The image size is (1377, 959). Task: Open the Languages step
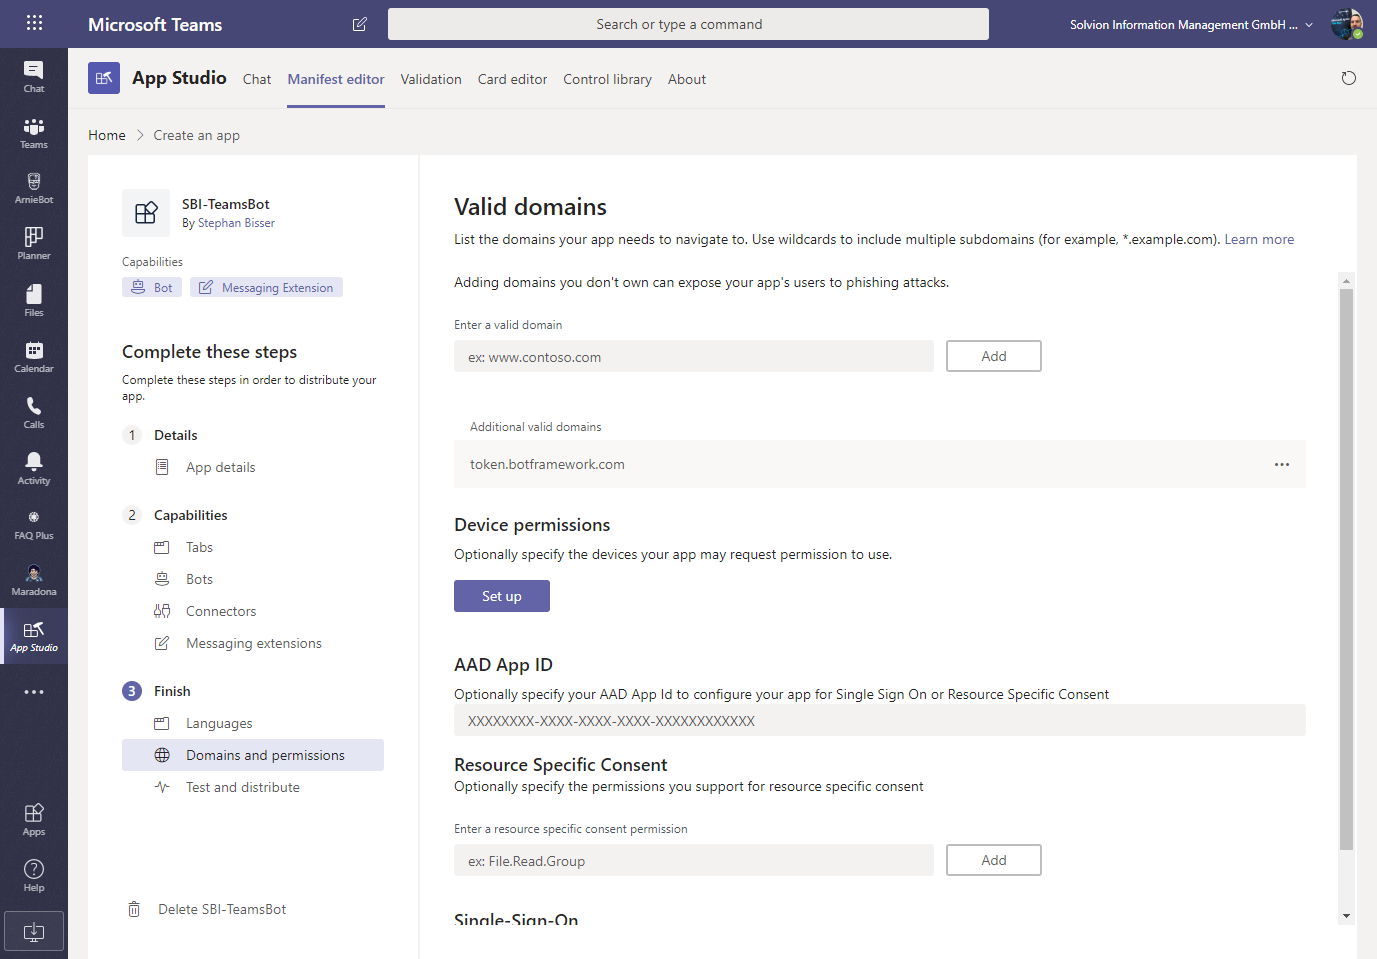219,723
